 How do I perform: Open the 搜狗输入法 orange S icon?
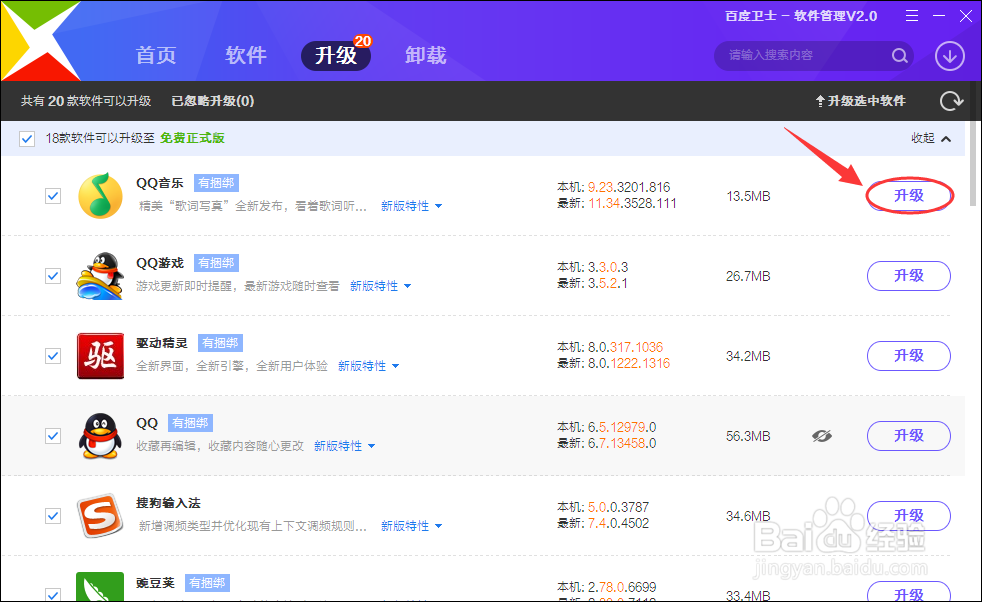(x=100, y=515)
